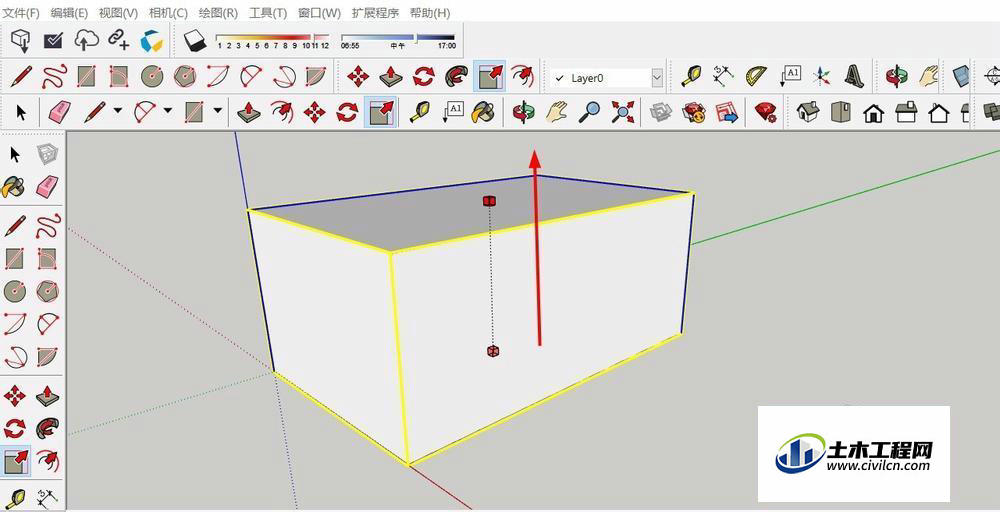
Task: Open the 相机(C) menu
Action: [x=168, y=12]
